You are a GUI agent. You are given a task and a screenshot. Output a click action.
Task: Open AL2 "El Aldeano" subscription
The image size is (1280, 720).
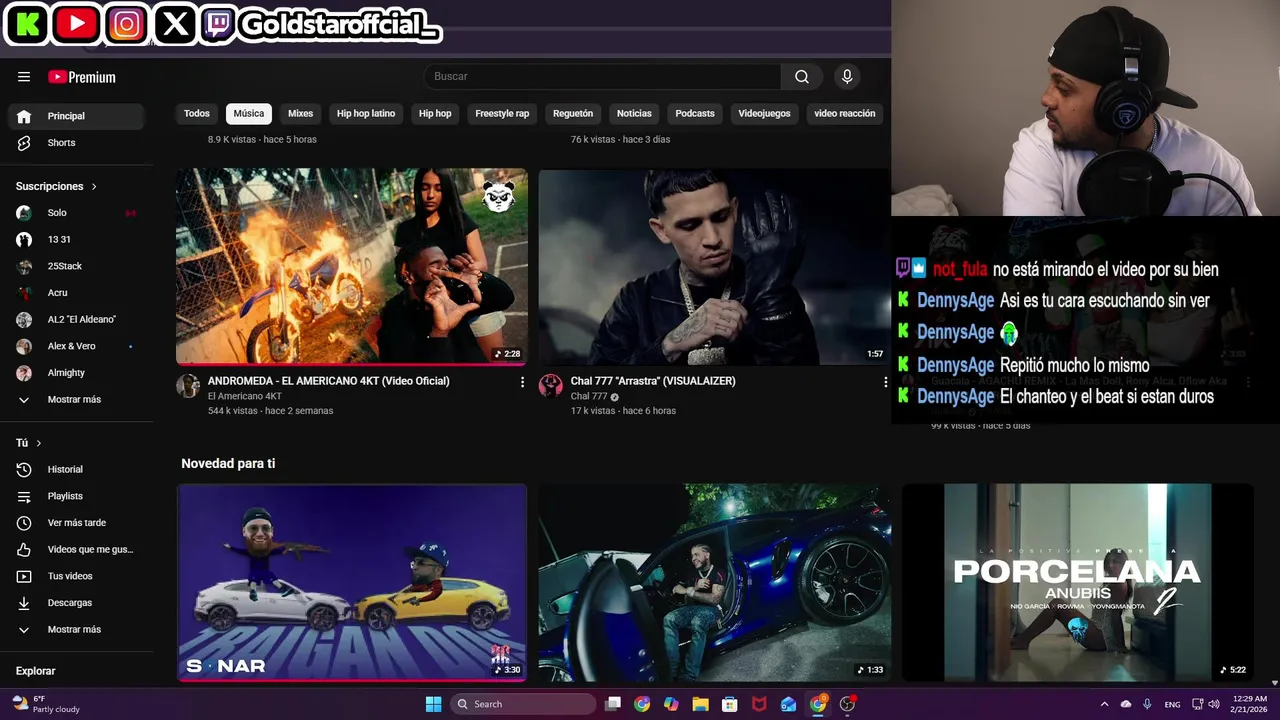76,320
